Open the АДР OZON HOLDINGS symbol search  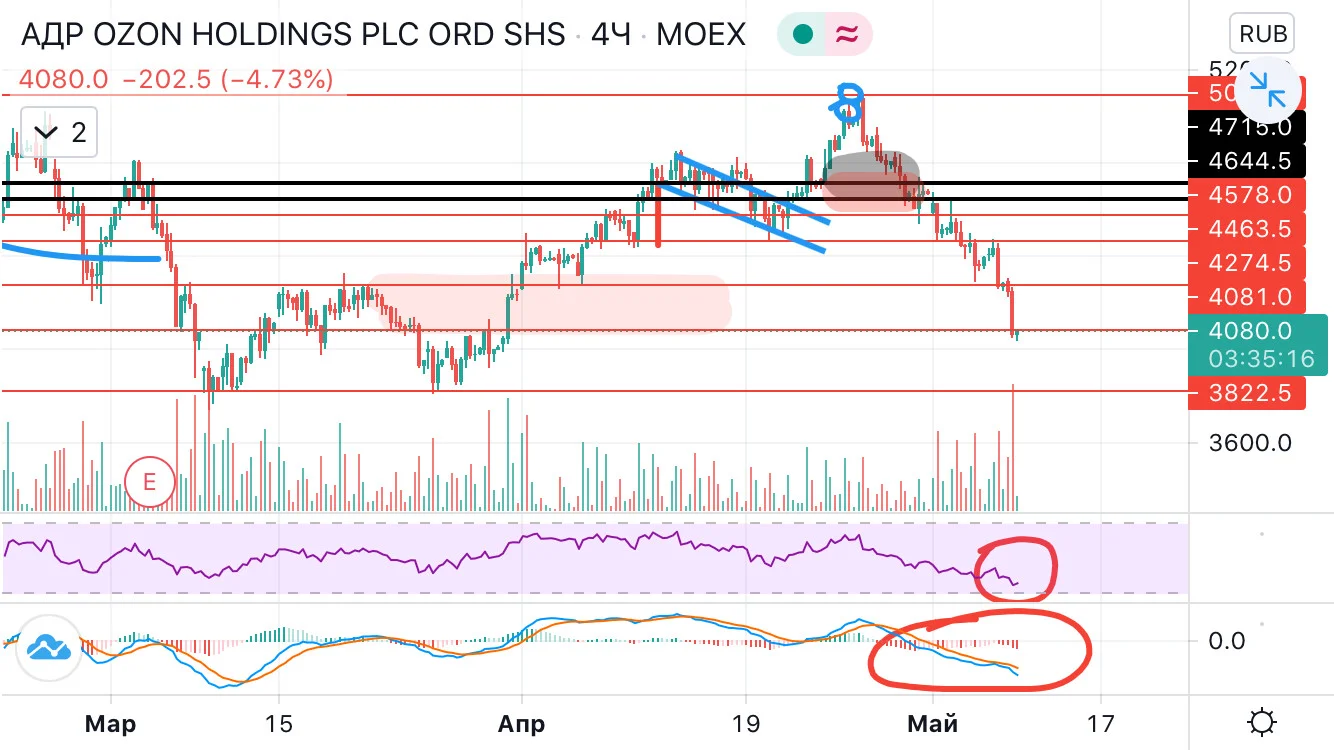point(292,36)
